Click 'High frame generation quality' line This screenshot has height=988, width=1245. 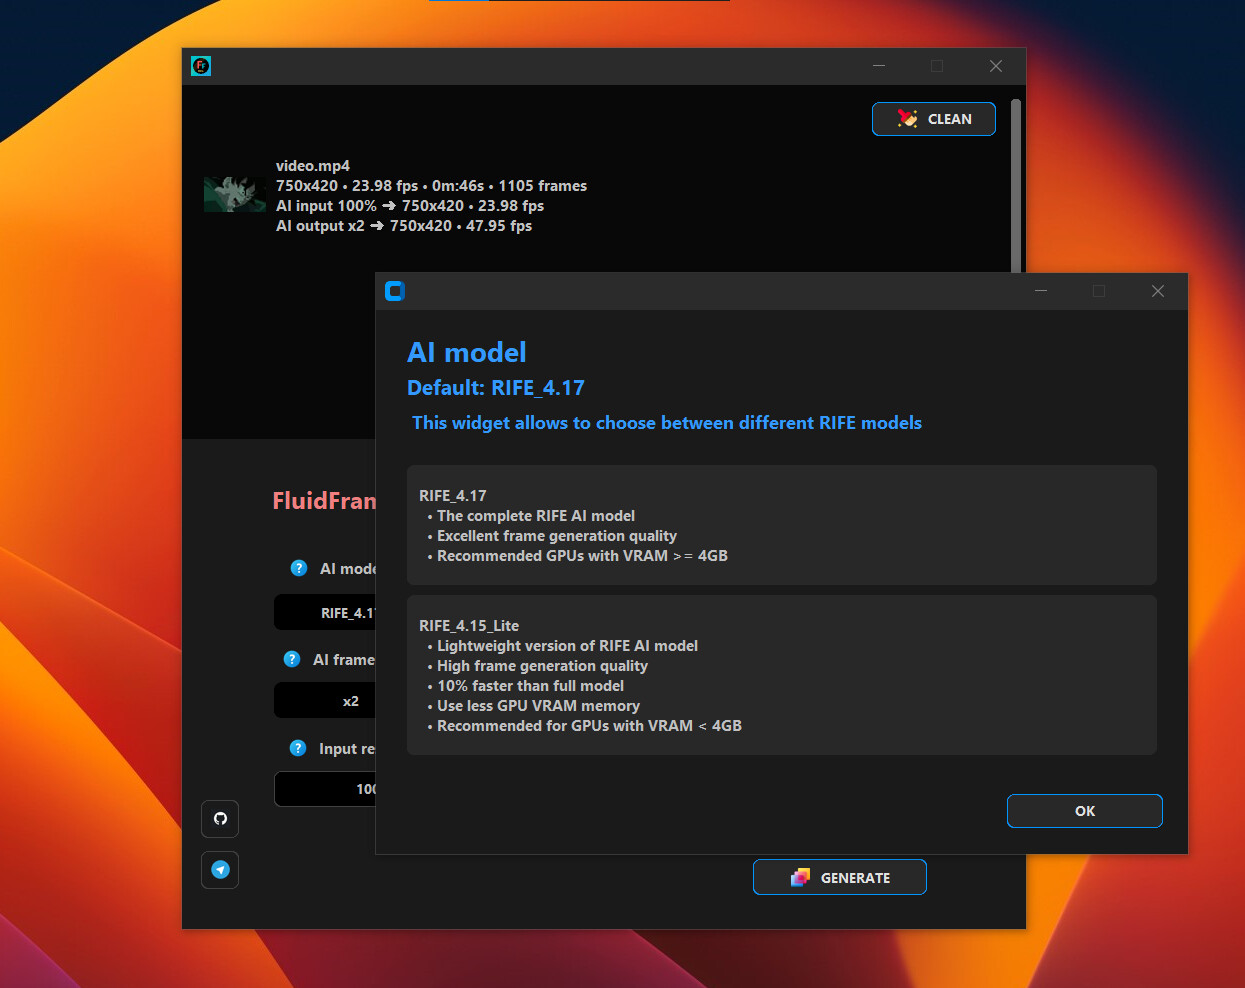point(542,666)
